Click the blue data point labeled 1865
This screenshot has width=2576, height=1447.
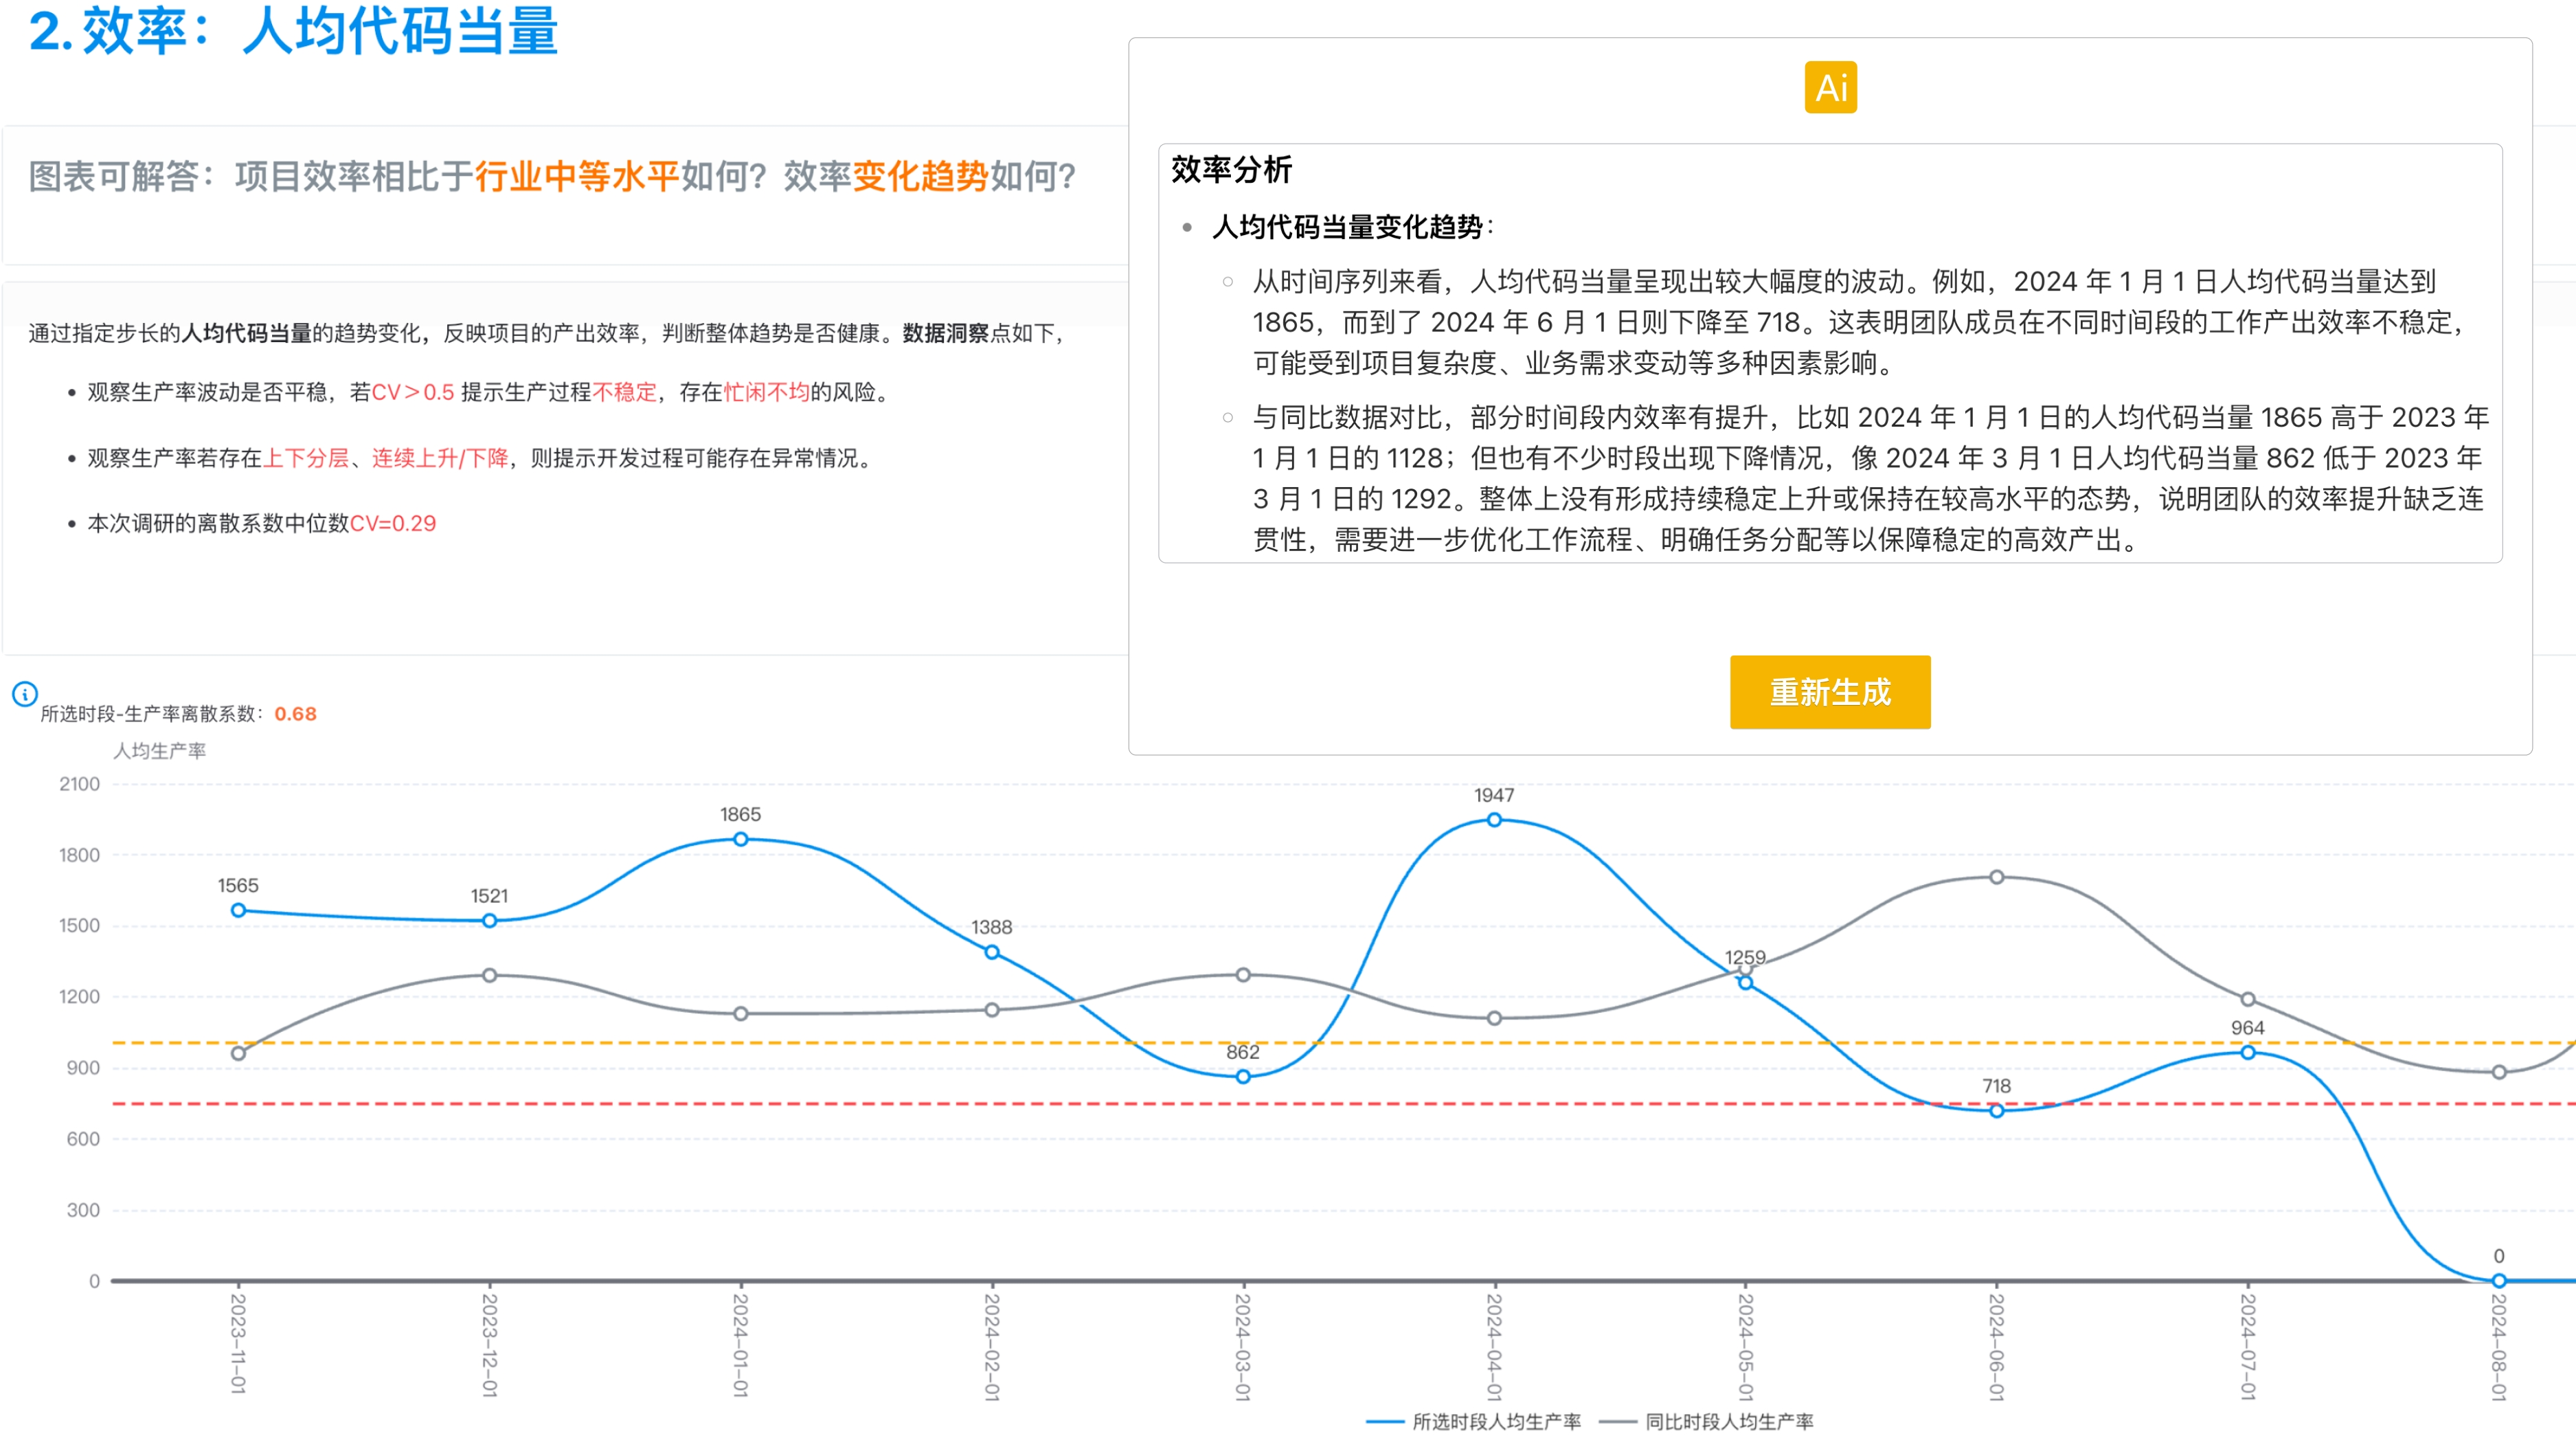point(741,840)
